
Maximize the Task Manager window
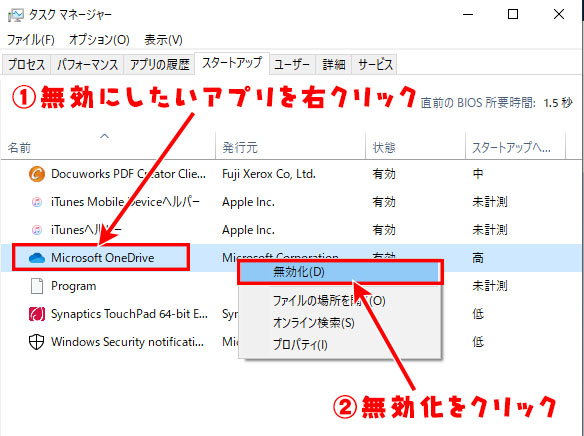(513, 15)
